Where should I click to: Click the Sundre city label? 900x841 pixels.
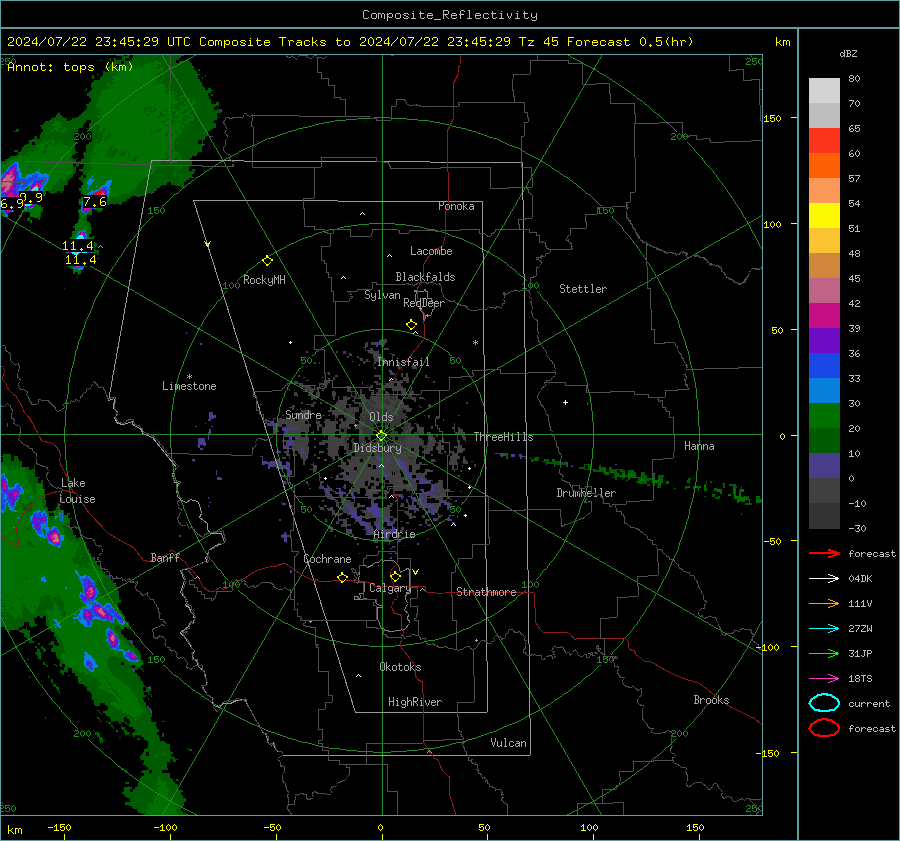pyautogui.click(x=304, y=415)
